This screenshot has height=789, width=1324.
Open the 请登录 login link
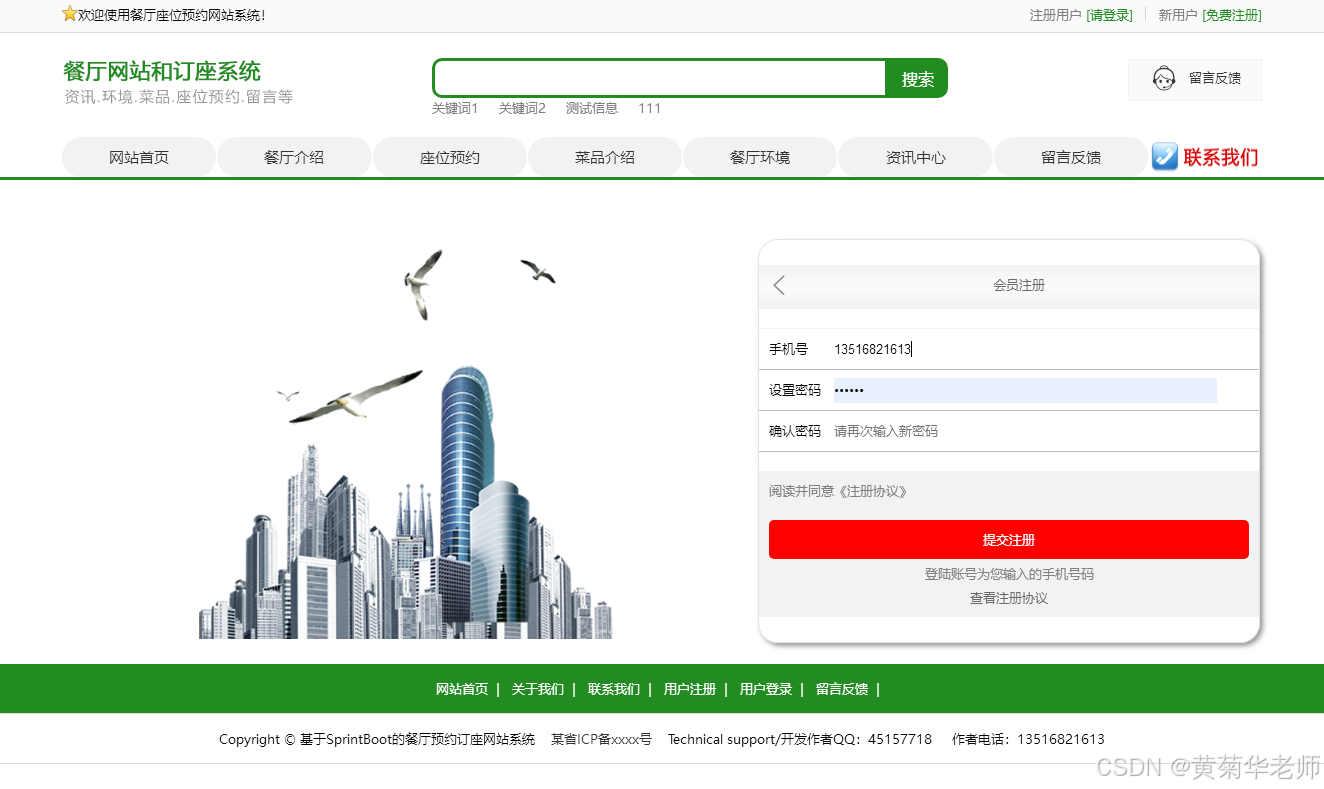(x=1110, y=15)
